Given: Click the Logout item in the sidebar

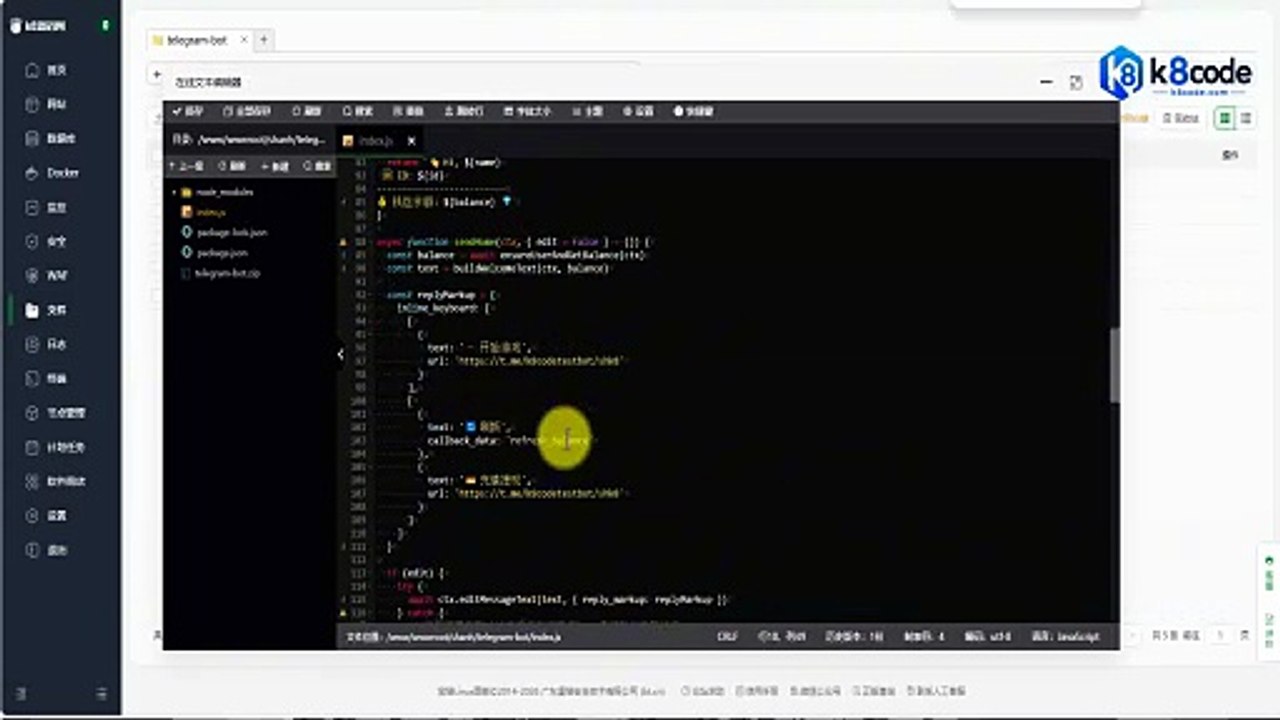Looking at the screenshot, I should [46, 550].
